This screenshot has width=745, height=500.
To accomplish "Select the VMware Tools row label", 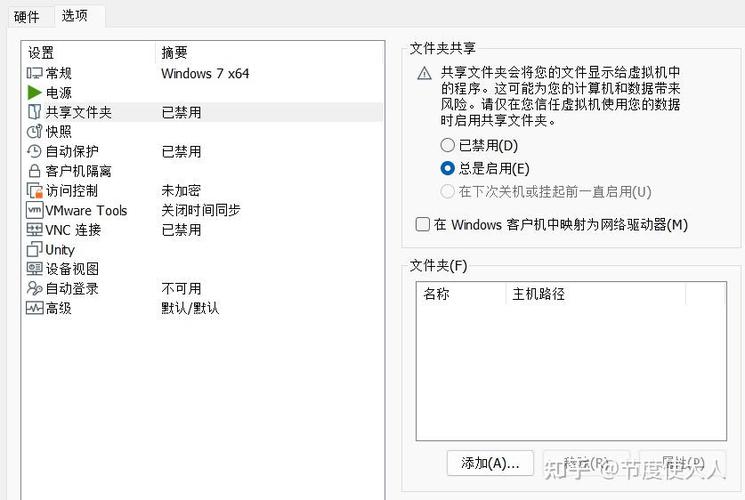I will (x=86, y=210).
